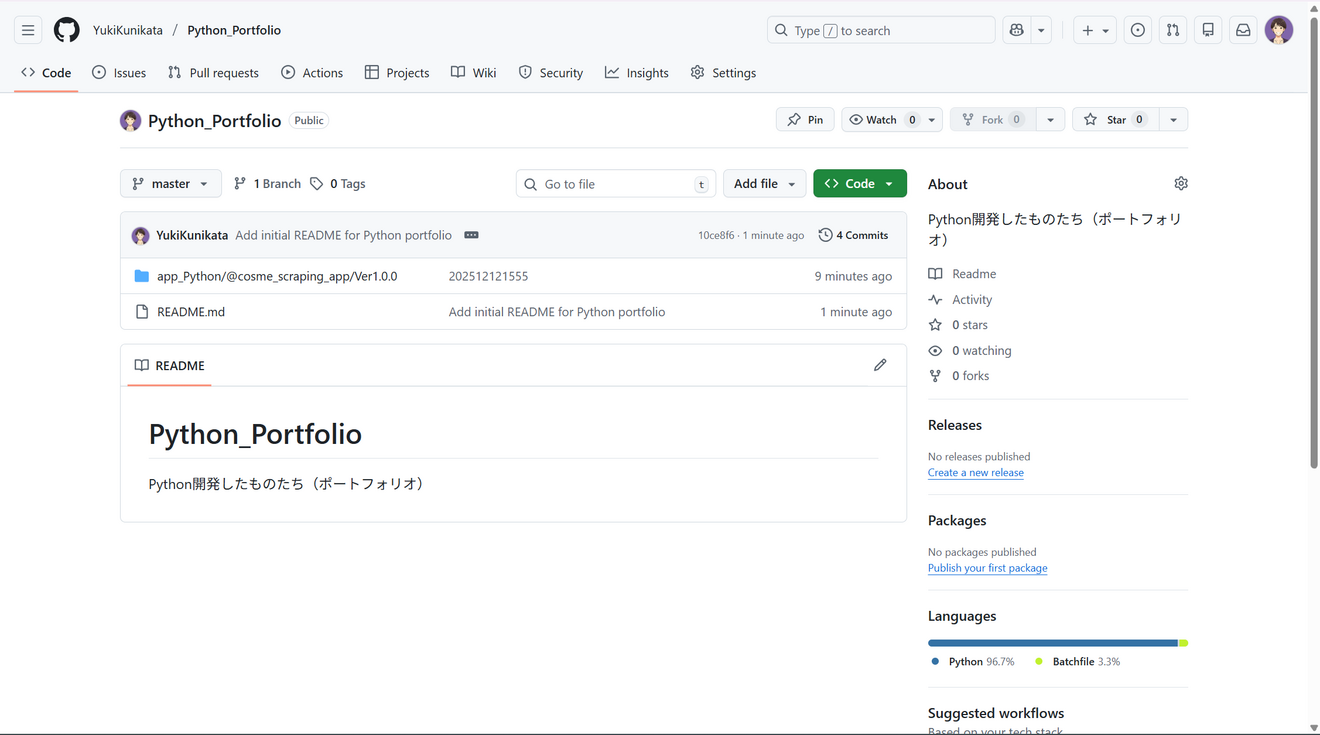Fork the repository
1320x735 pixels.
[x=993, y=120]
